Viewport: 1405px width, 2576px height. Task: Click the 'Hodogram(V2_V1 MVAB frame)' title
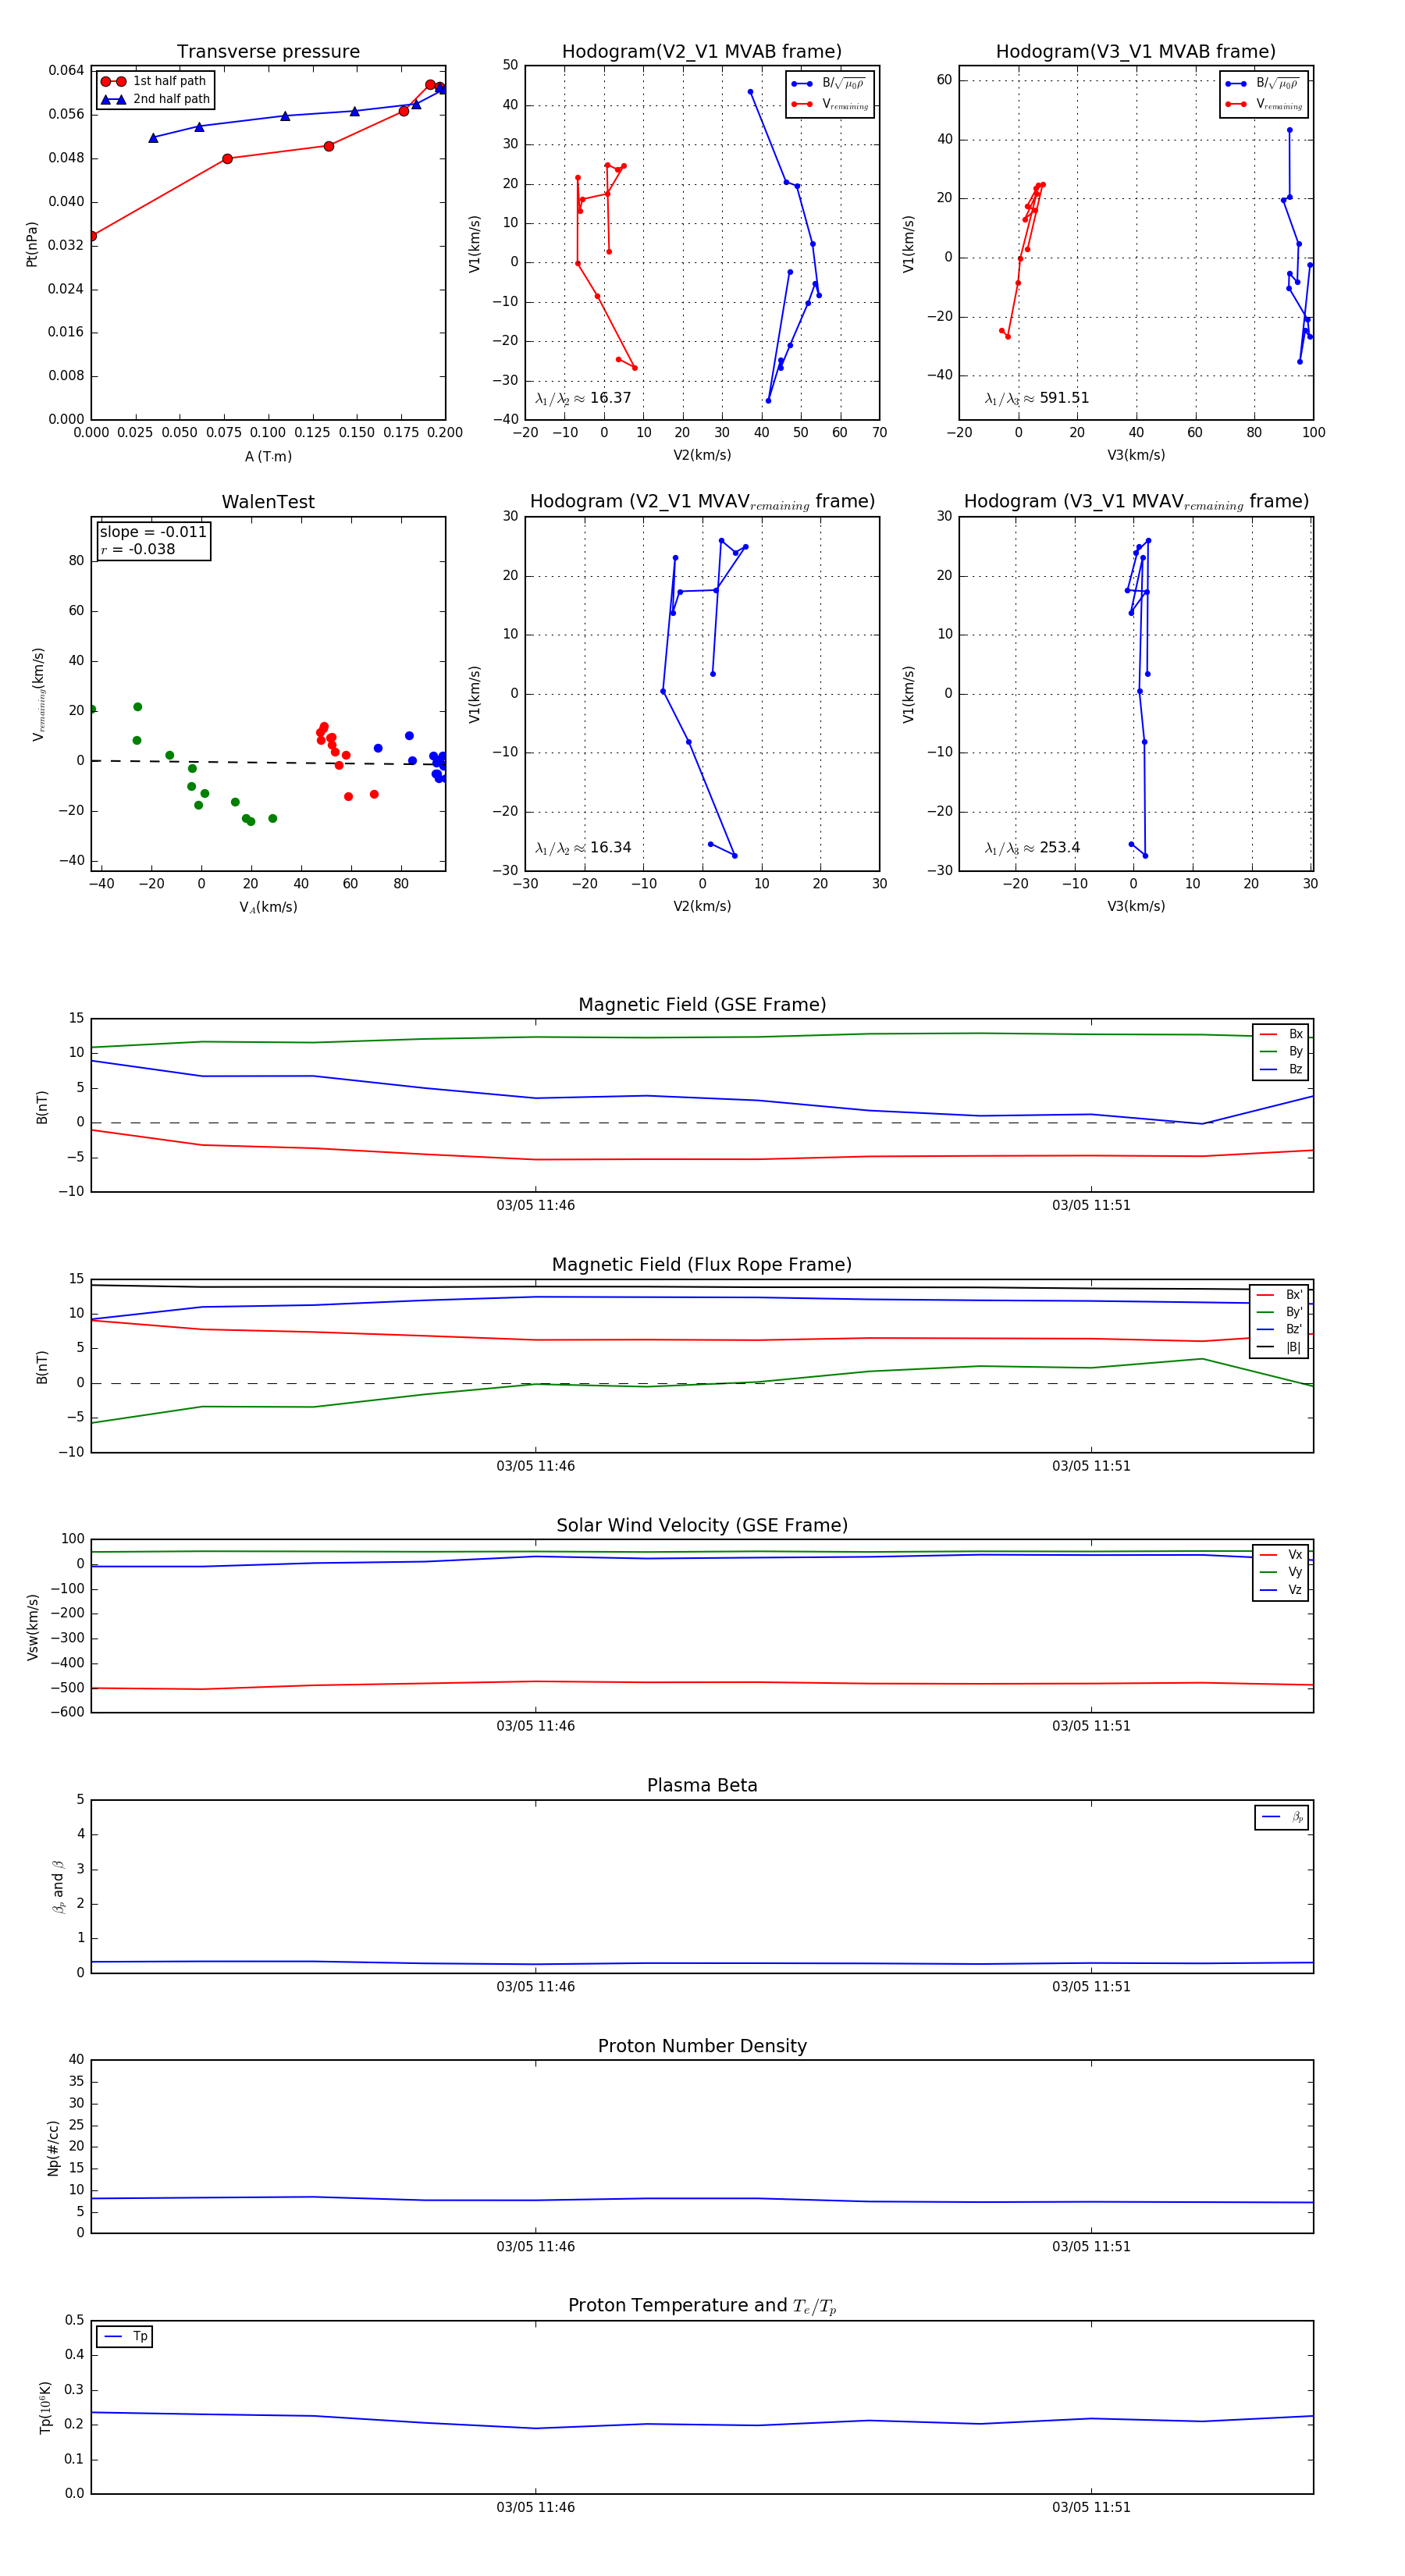[702, 52]
